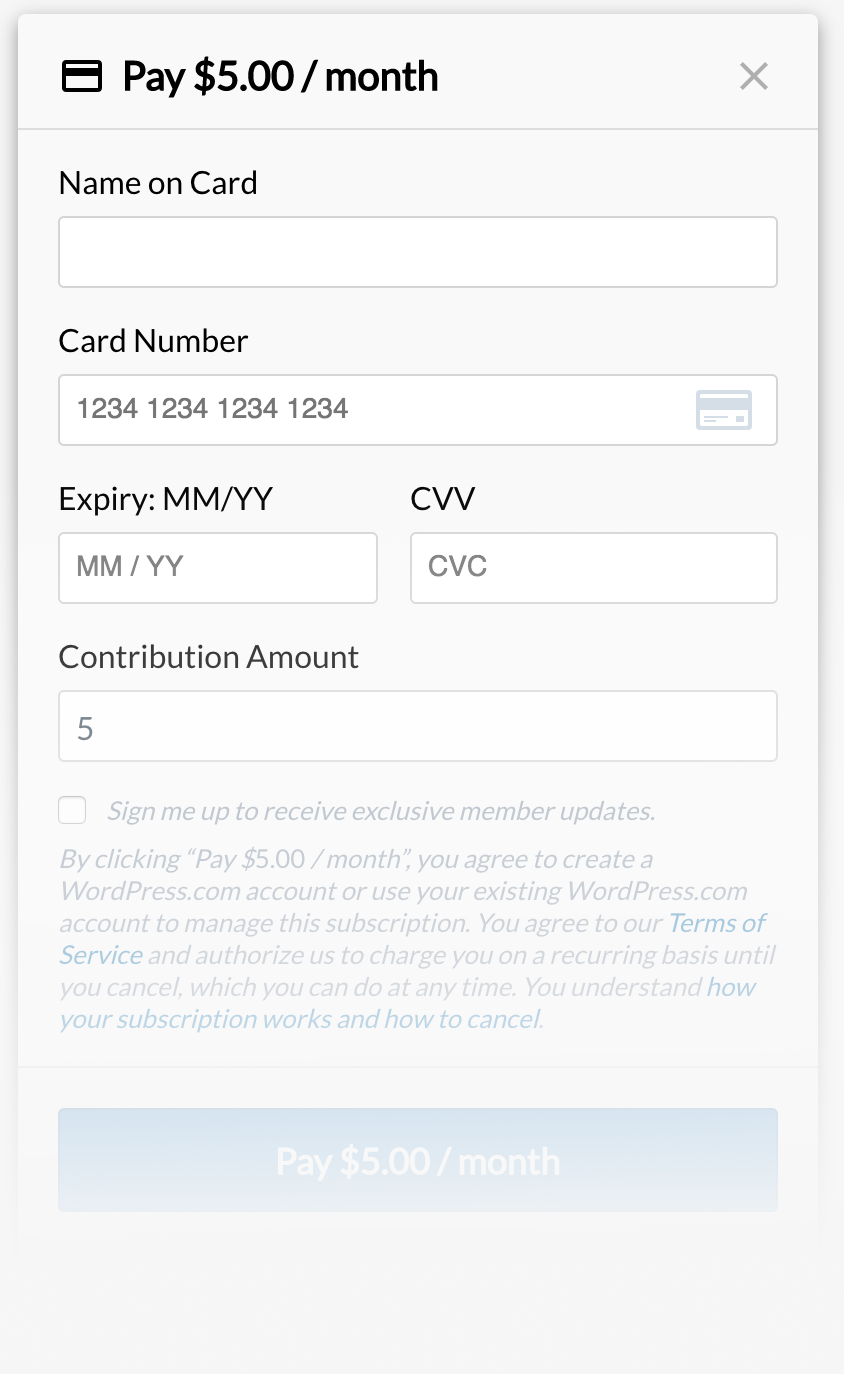Open the Terms of Service link
Viewport: 844px width, 1374px height.
point(716,923)
